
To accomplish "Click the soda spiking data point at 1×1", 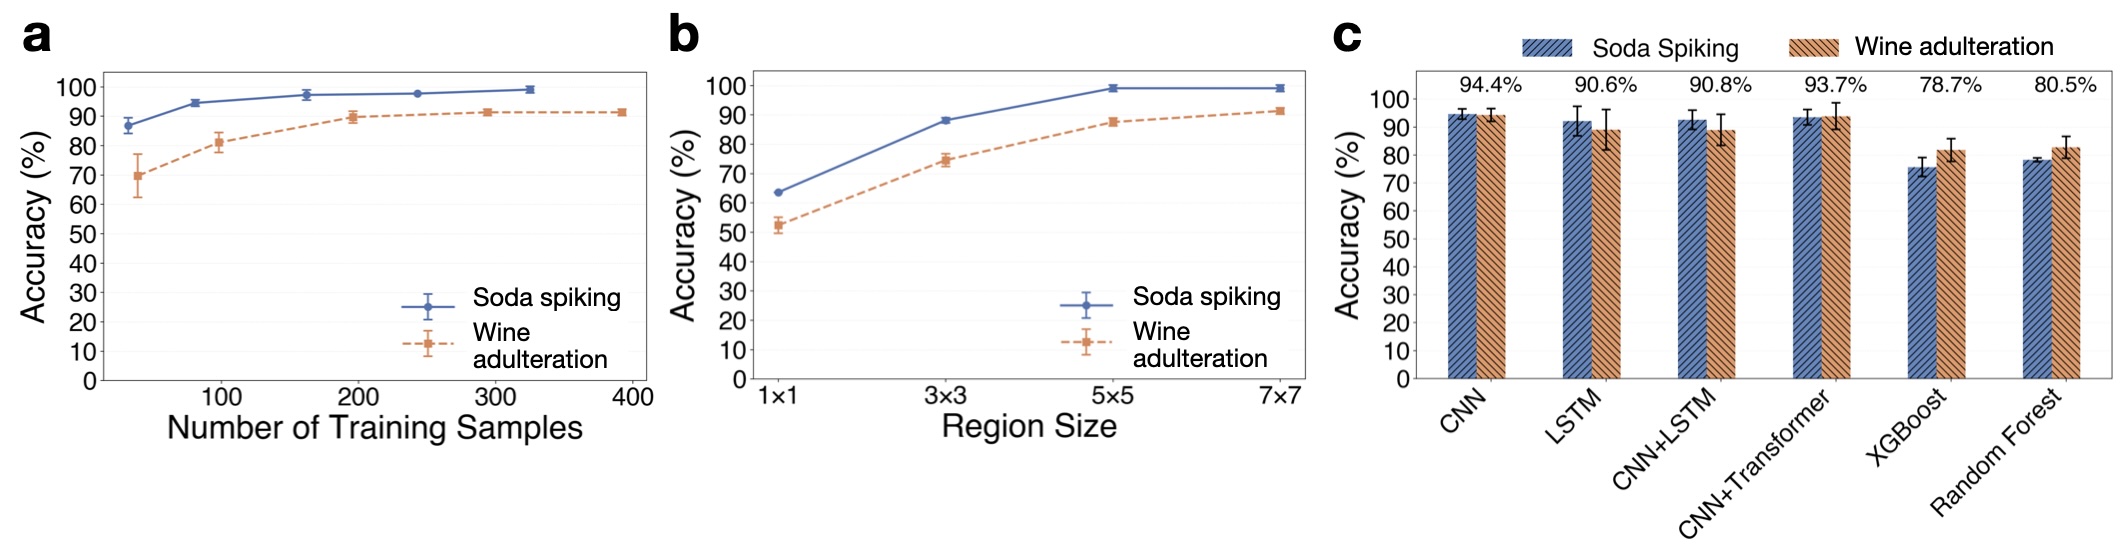I will [x=779, y=192].
